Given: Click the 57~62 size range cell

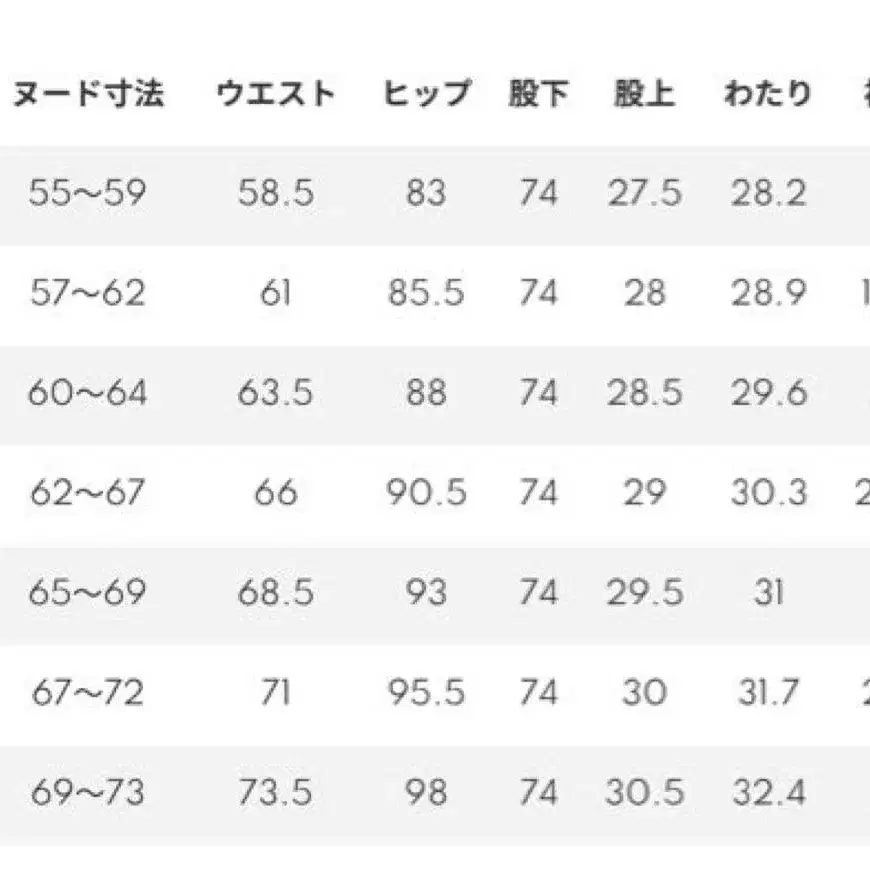Looking at the screenshot, I should (88, 293).
